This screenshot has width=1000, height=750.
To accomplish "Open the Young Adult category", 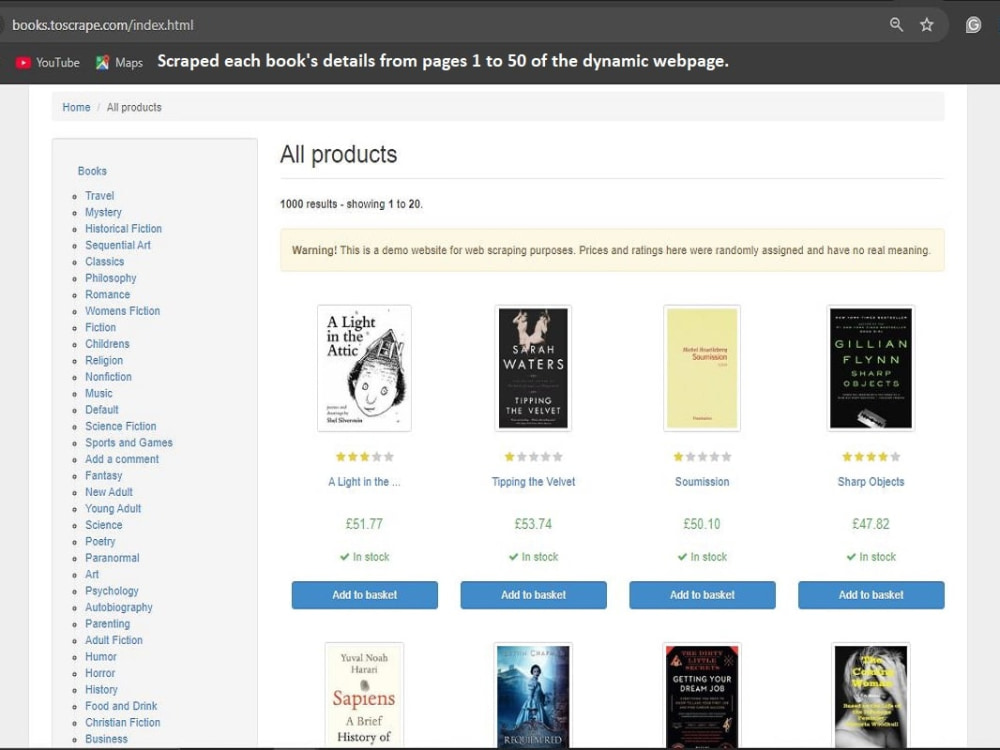I will (x=113, y=508).
